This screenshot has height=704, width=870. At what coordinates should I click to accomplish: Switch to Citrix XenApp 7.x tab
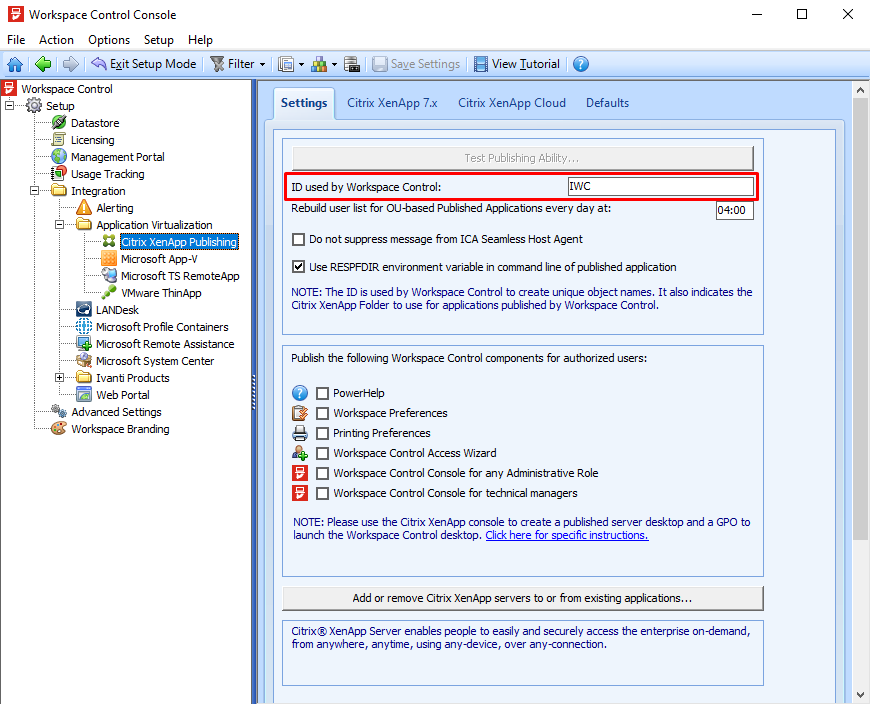coord(392,103)
